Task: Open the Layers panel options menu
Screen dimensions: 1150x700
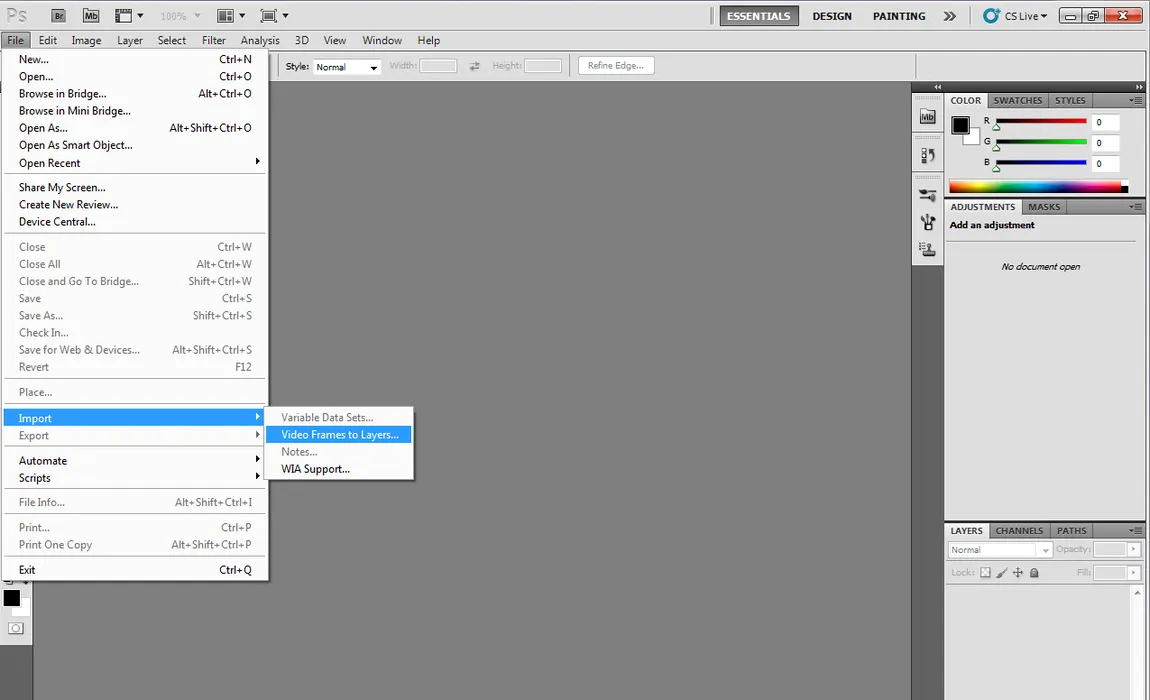Action: pyautogui.click(x=1135, y=531)
